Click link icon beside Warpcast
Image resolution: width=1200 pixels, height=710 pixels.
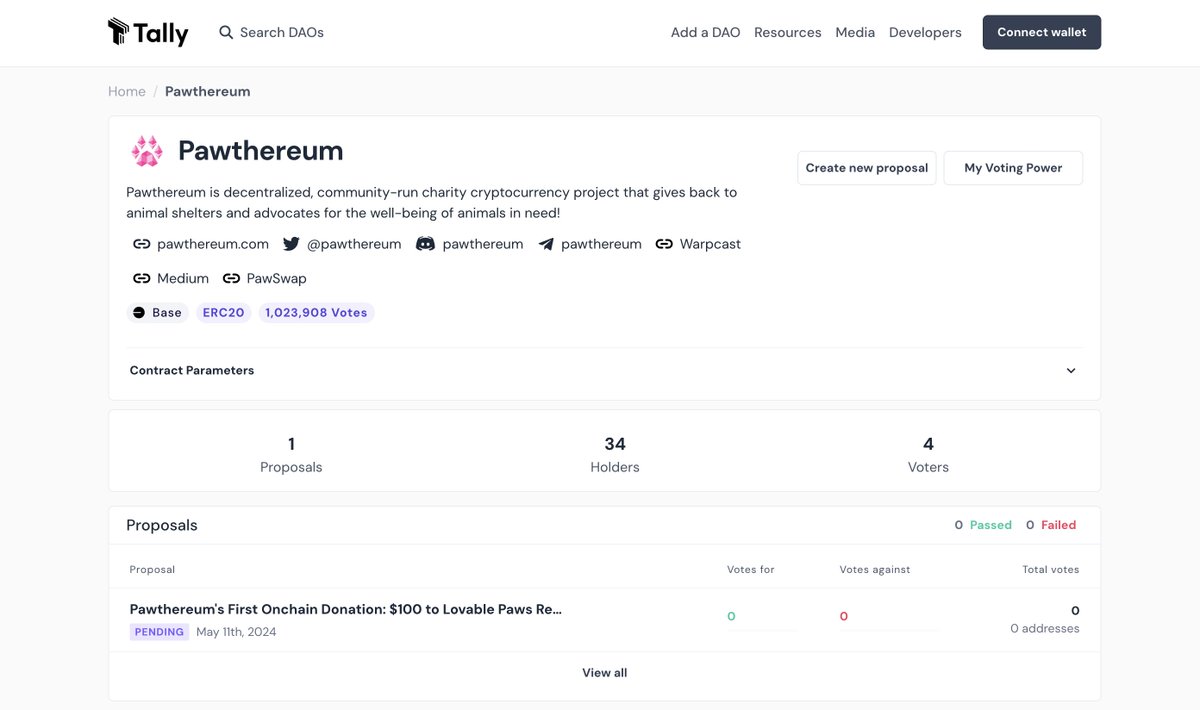[664, 244]
